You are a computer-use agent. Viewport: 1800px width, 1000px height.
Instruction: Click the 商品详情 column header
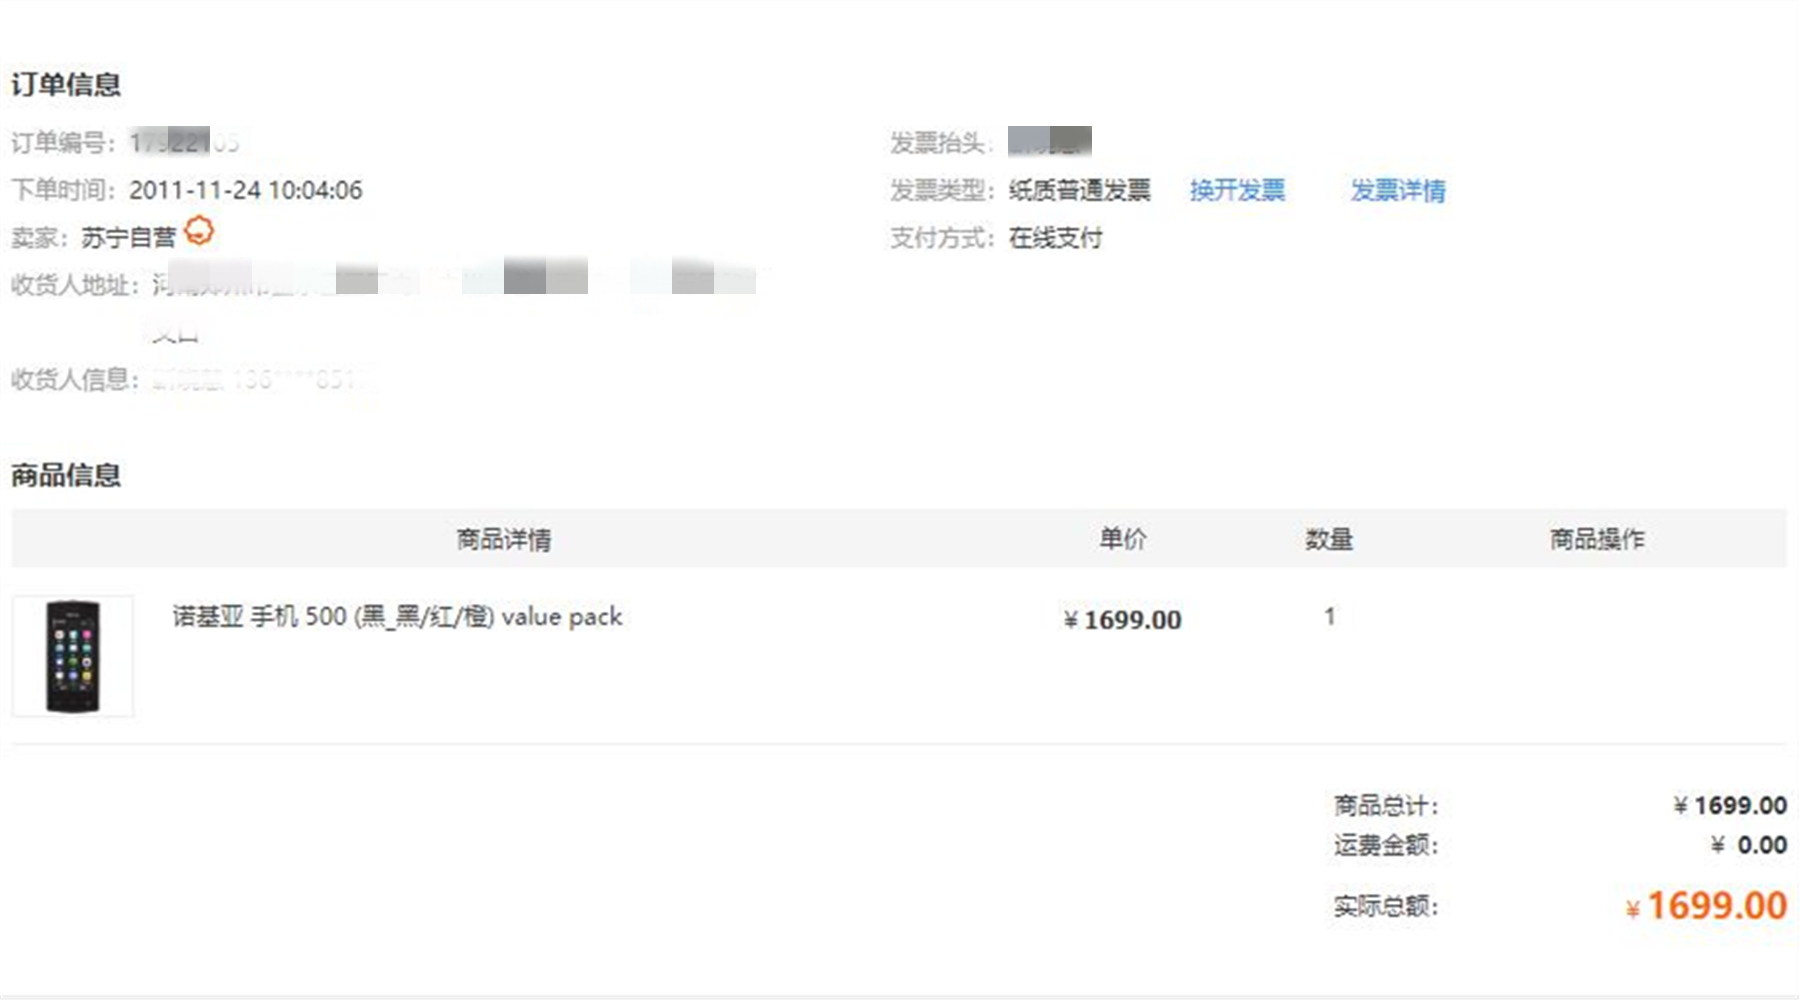point(506,538)
